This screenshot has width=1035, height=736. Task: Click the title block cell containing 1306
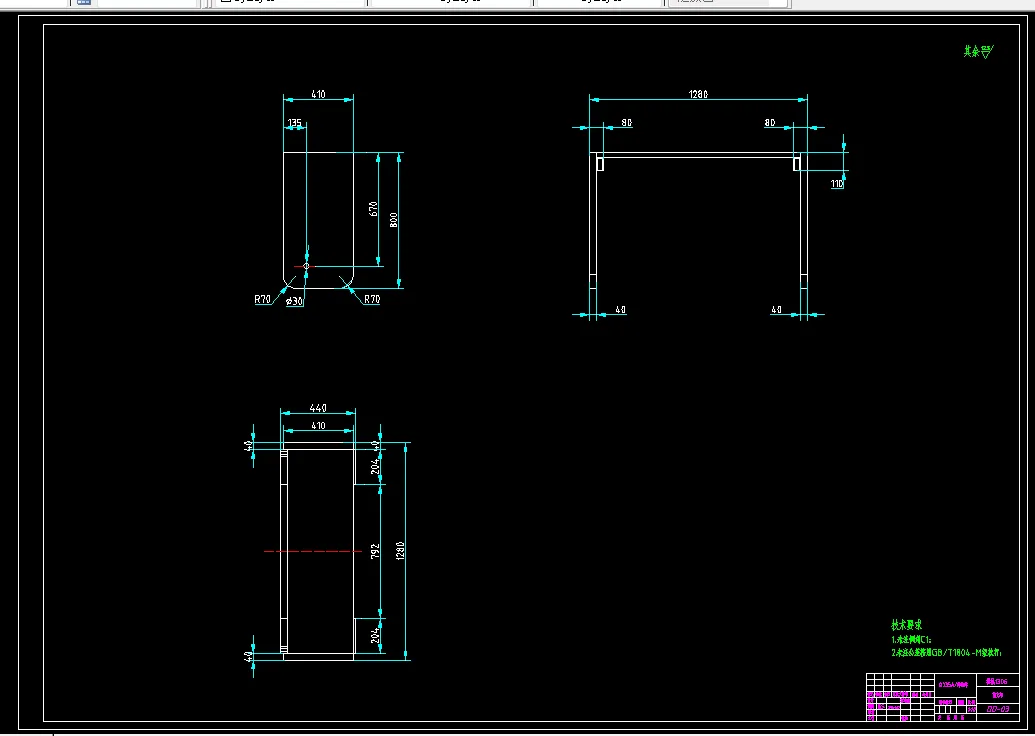[997, 681]
